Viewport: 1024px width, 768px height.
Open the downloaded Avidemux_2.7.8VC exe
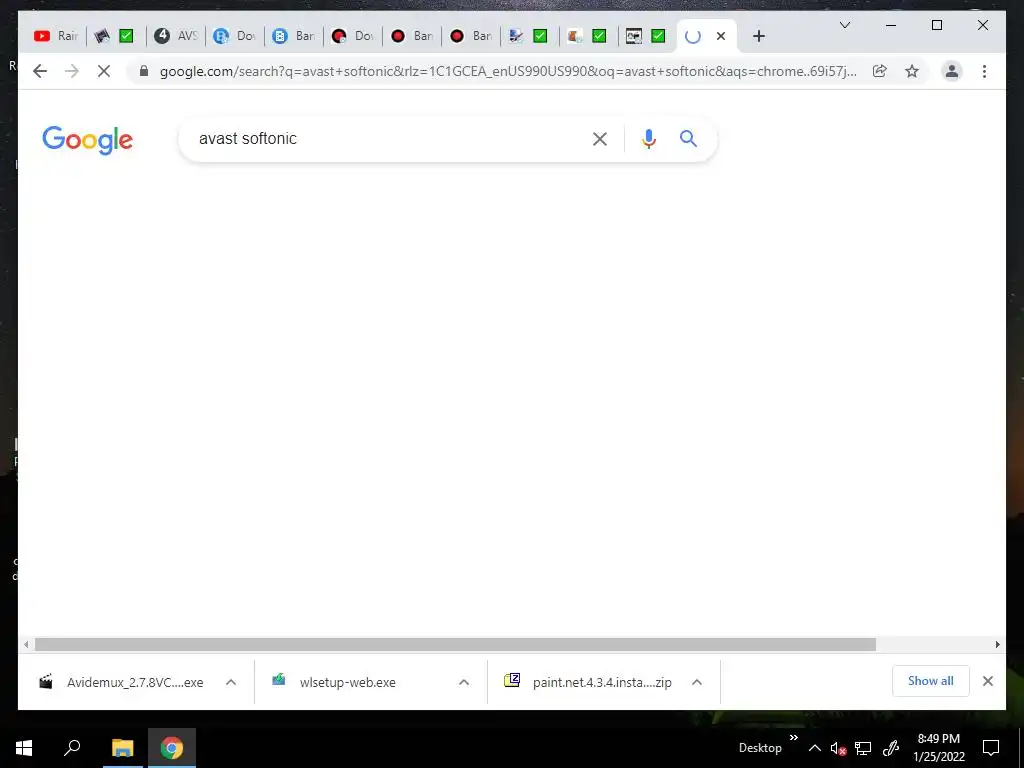pos(121,682)
